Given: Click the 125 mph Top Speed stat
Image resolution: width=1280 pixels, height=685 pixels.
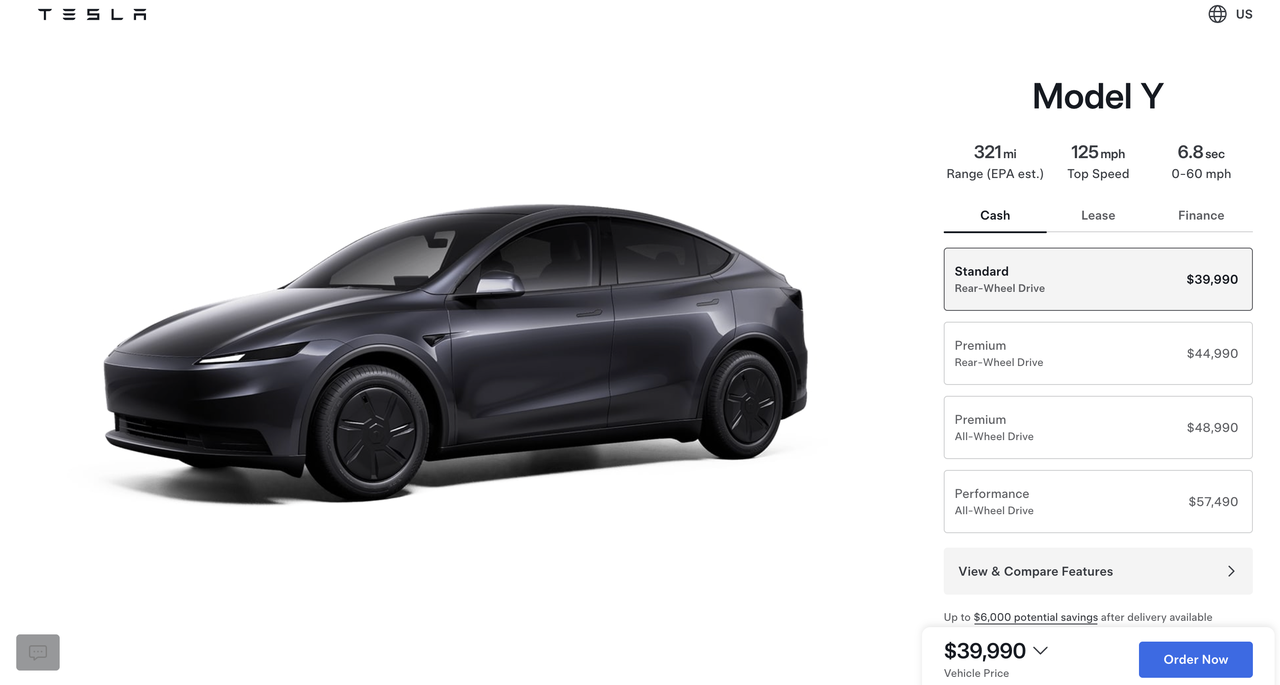Looking at the screenshot, I should (1098, 162).
